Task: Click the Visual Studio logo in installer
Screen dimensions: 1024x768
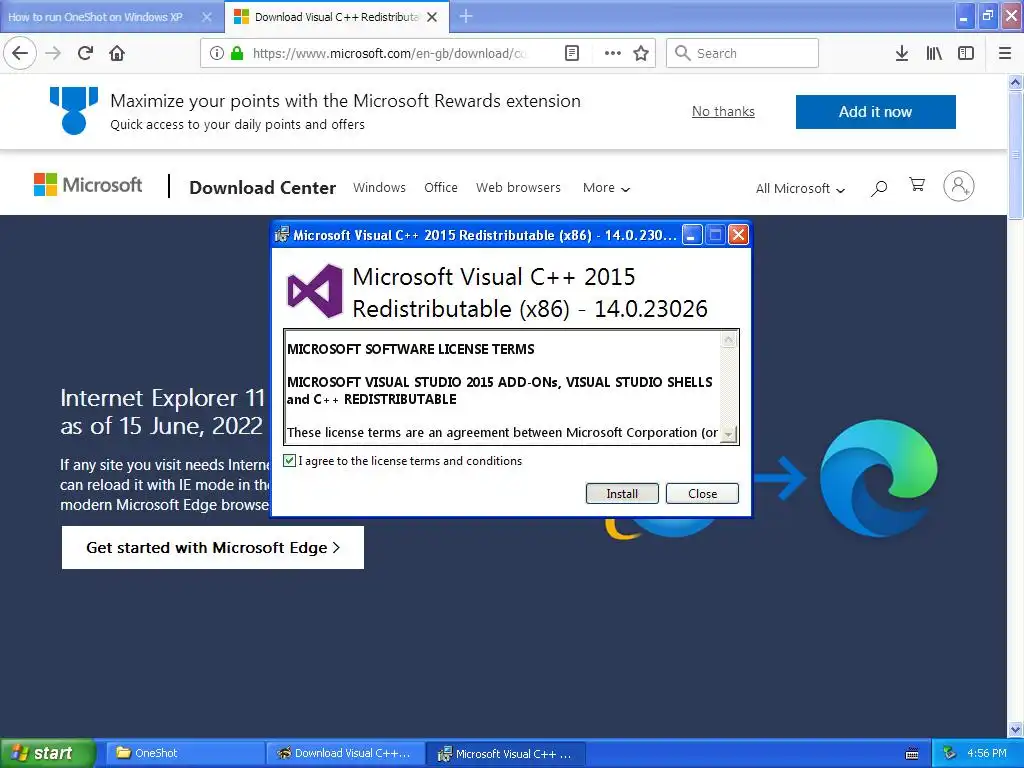Action: 315,291
